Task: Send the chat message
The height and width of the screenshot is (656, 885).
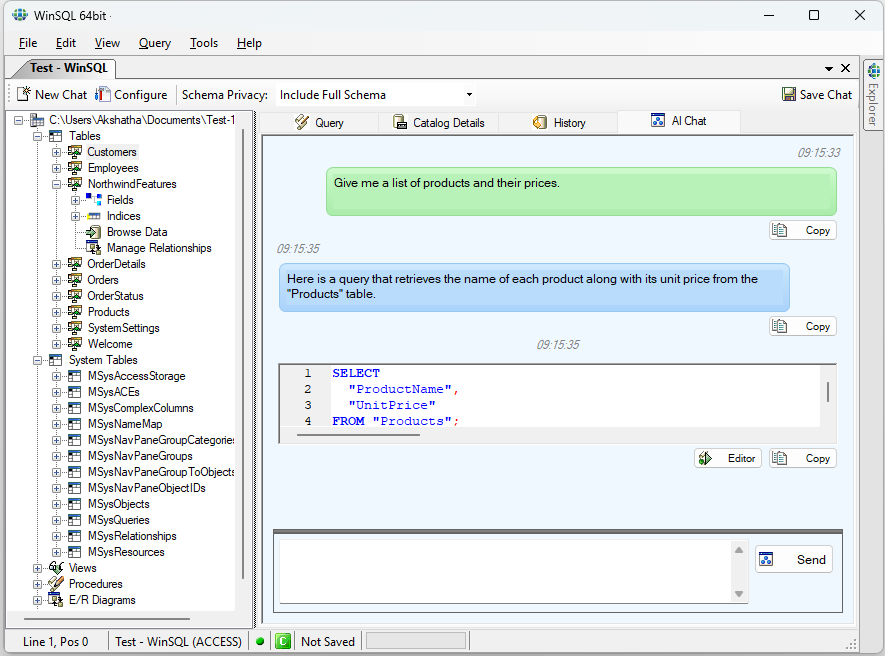Action: pyautogui.click(x=794, y=559)
